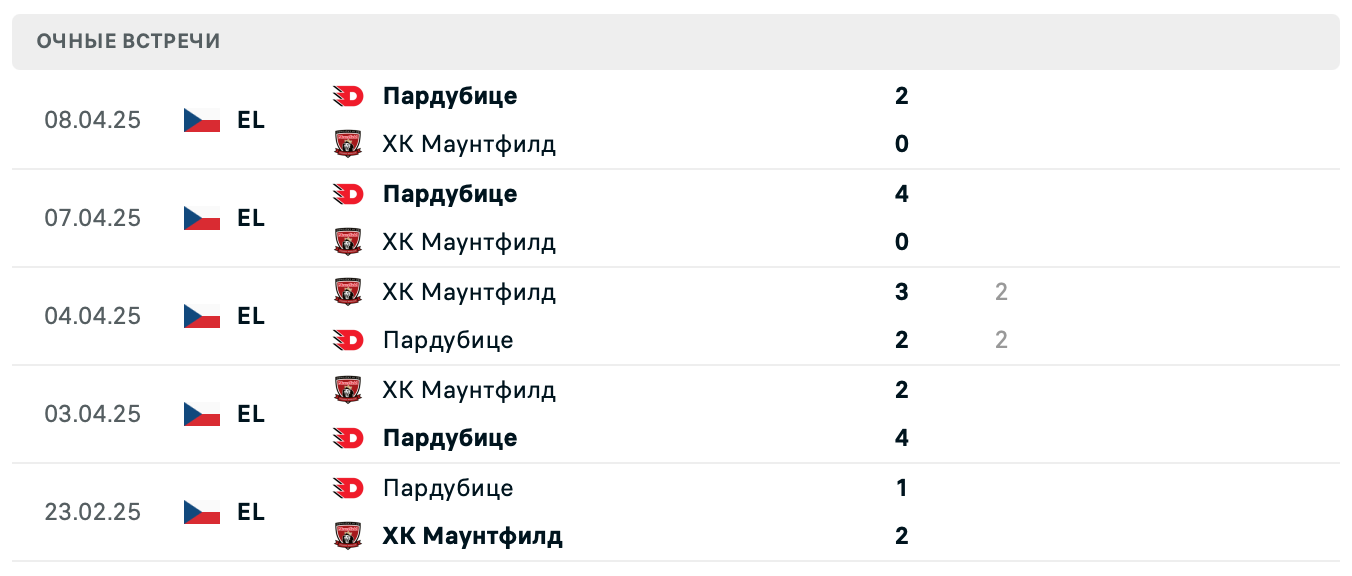Screen dimensions: 1352x576
Task: Click Пардубице in 23.02.25 match
Action: click(x=448, y=488)
